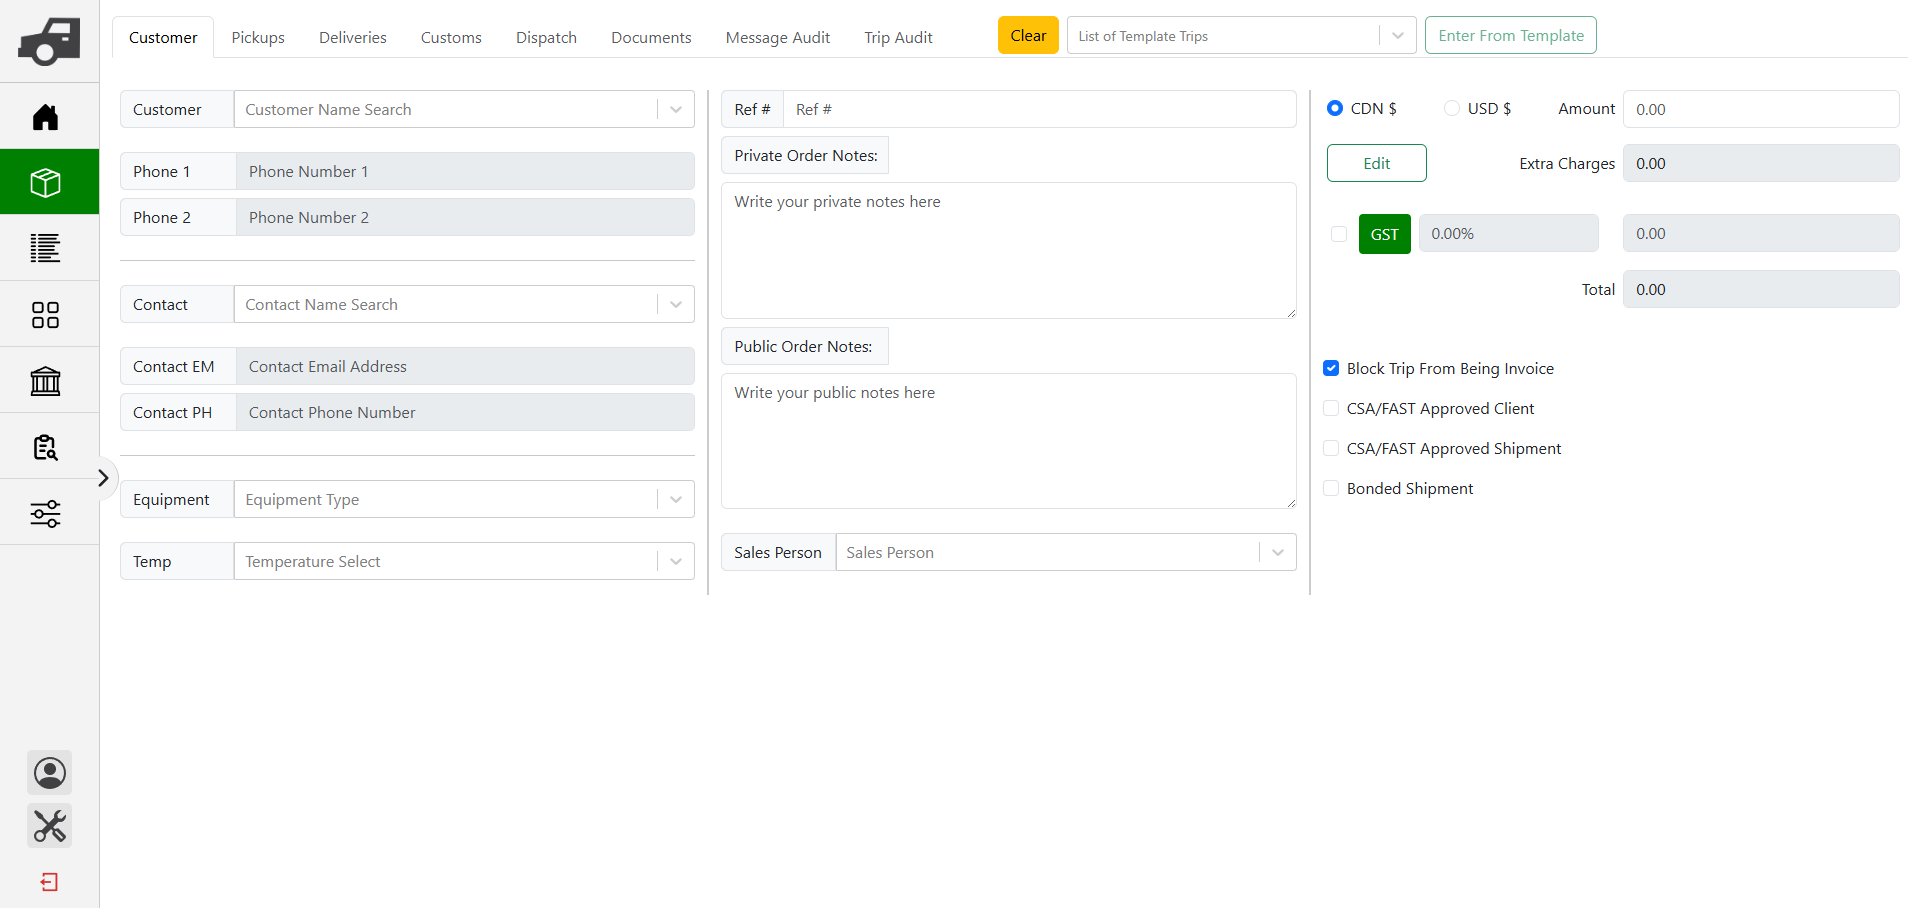Viewport: 1918px width, 908px height.
Task: Open the bank building icon in sidebar
Action: [46, 381]
